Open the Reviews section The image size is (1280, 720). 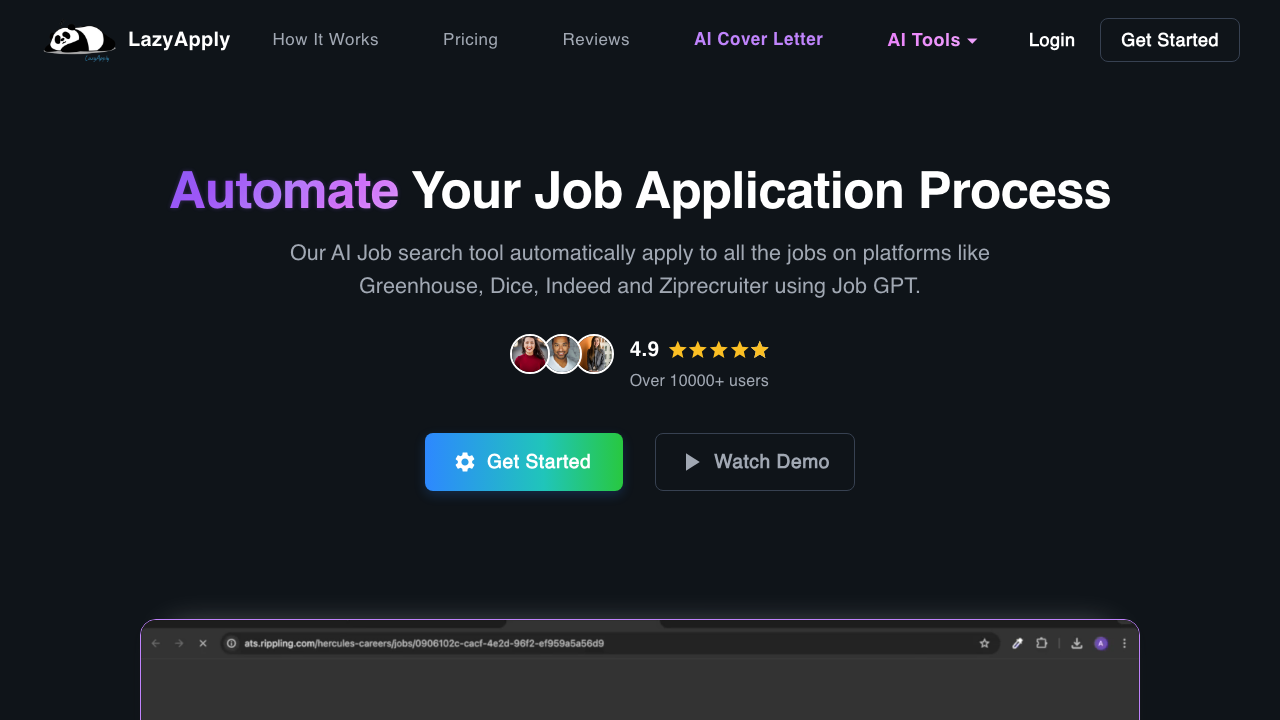tap(596, 40)
